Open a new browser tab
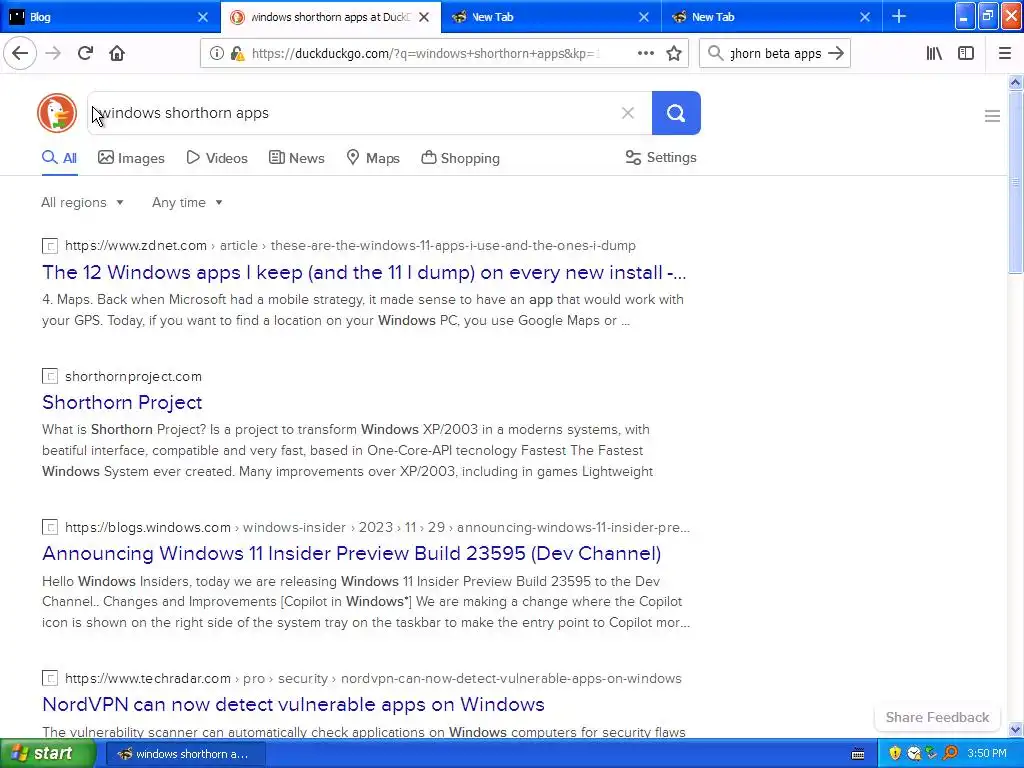This screenshot has width=1024, height=768. pyautogui.click(x=899, y=16)
